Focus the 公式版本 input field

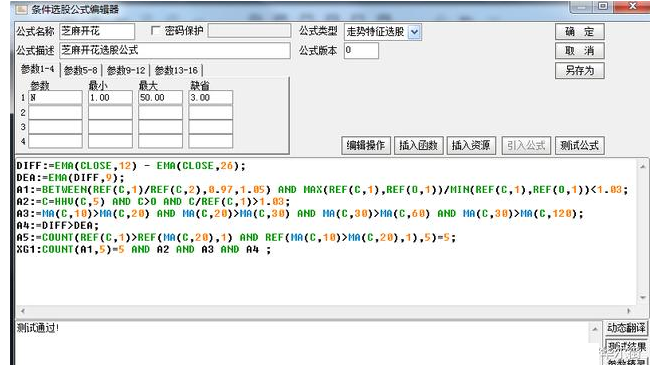click(361, 50)
